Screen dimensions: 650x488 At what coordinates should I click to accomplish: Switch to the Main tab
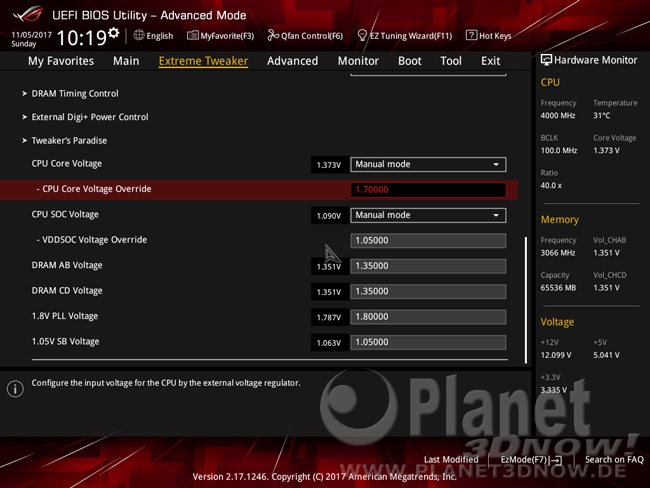coord(126,61)
